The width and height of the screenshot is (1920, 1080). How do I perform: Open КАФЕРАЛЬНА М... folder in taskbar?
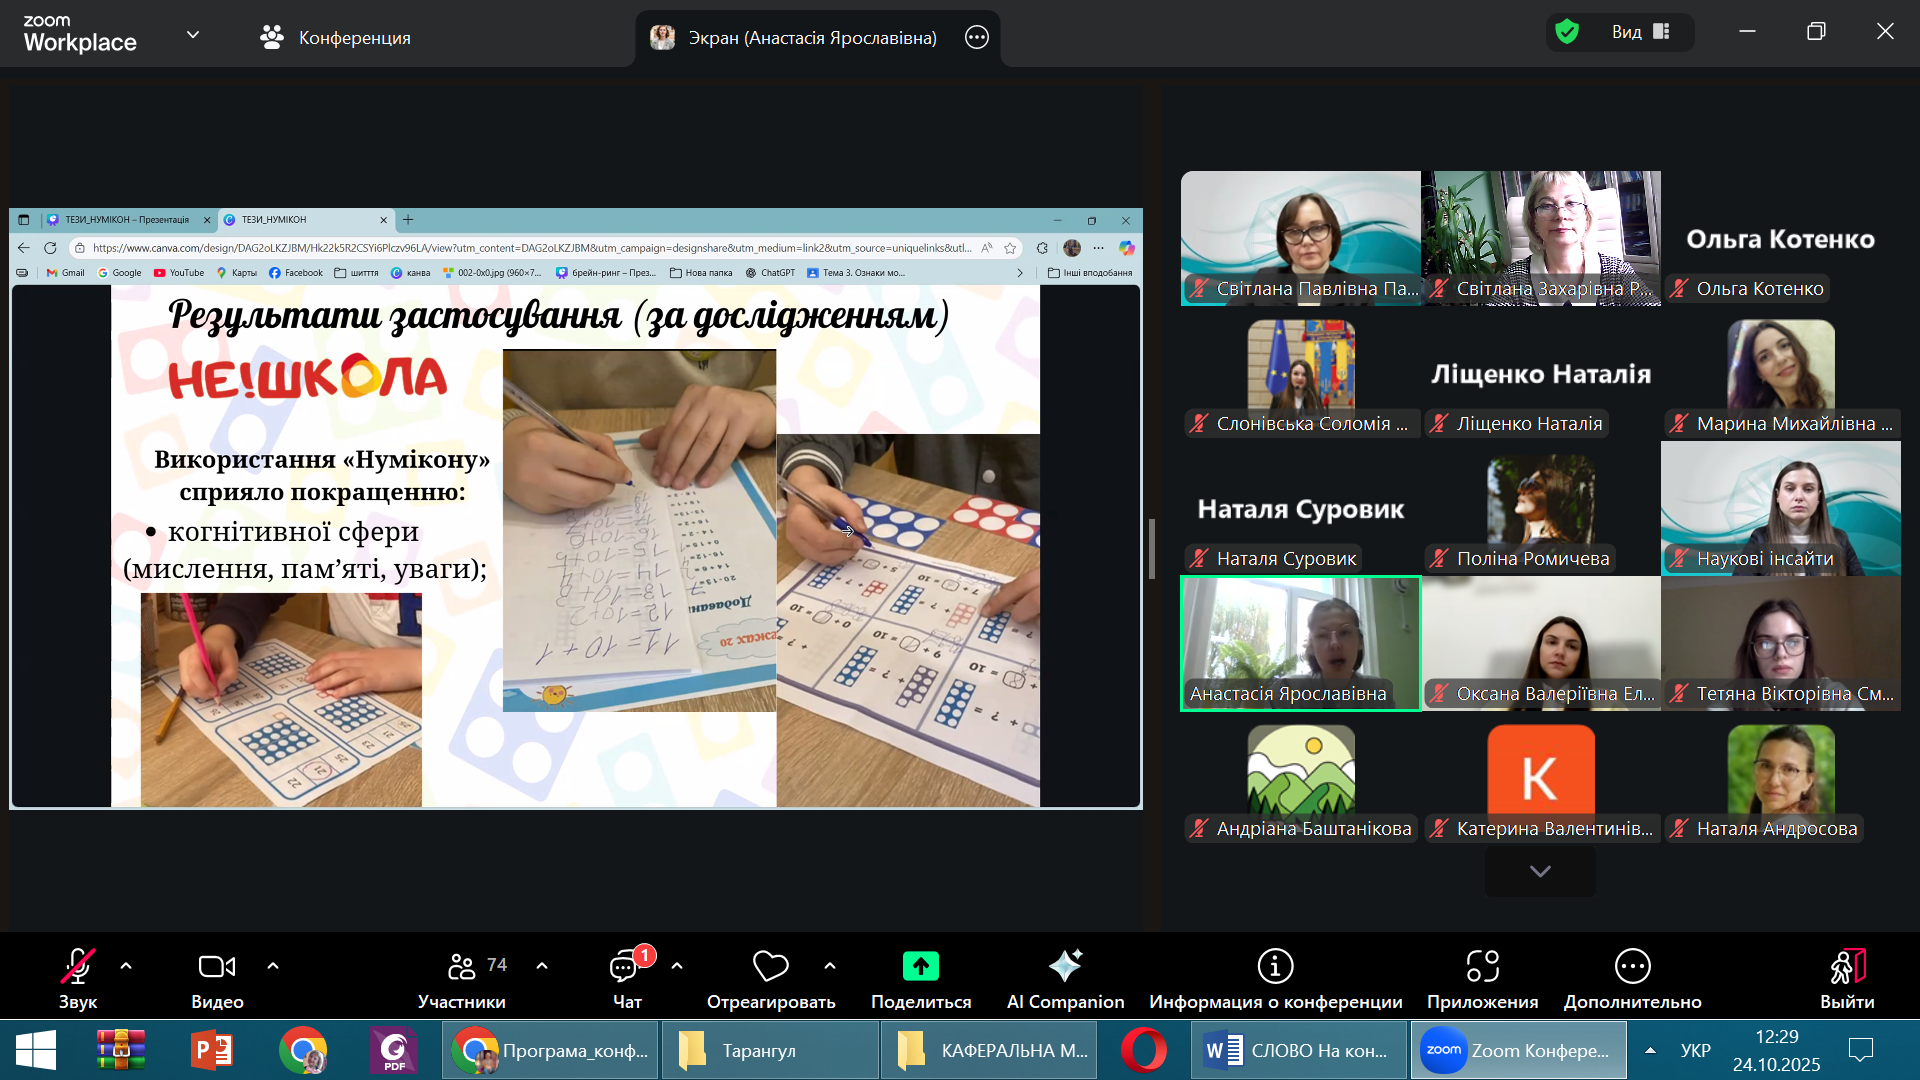[989, 1050]
